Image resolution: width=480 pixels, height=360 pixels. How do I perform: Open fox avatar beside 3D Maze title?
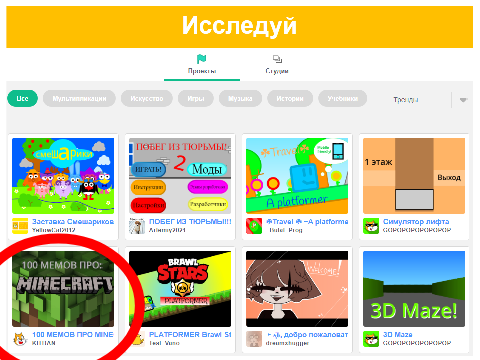click(x=371, y=339)
